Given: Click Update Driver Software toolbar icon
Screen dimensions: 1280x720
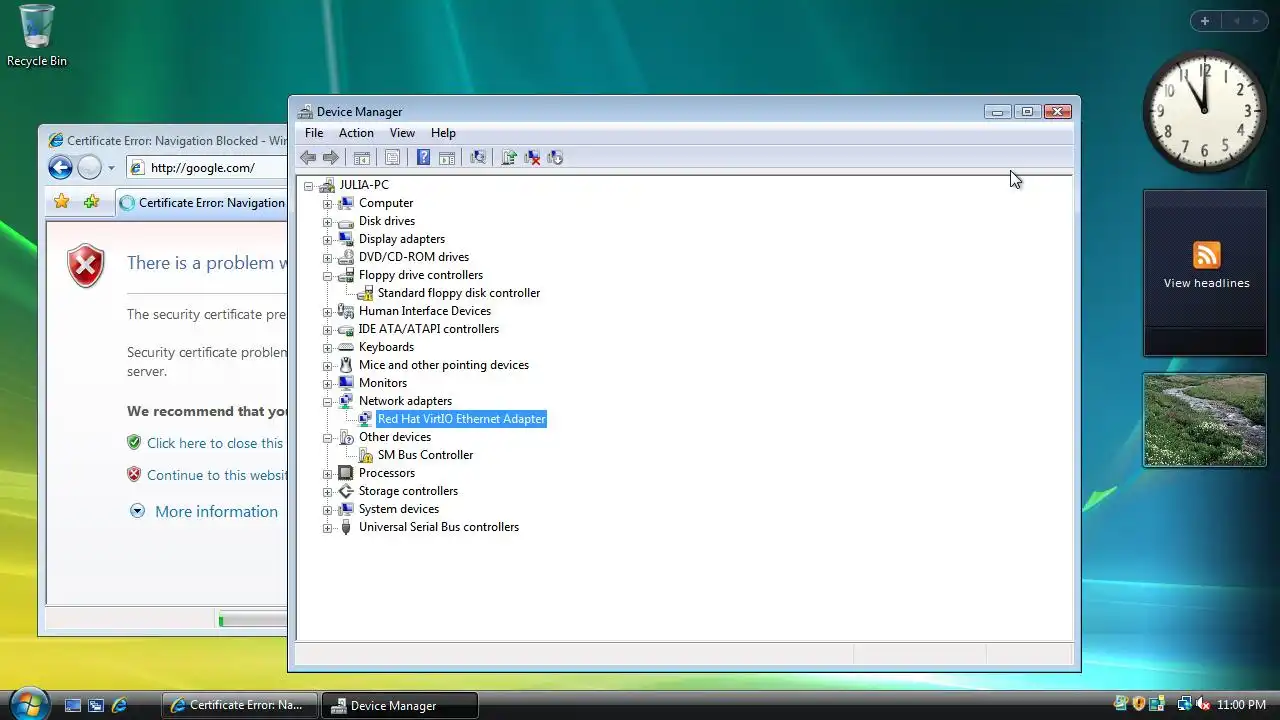Looking at the screenshot, I should pos(509,157).
